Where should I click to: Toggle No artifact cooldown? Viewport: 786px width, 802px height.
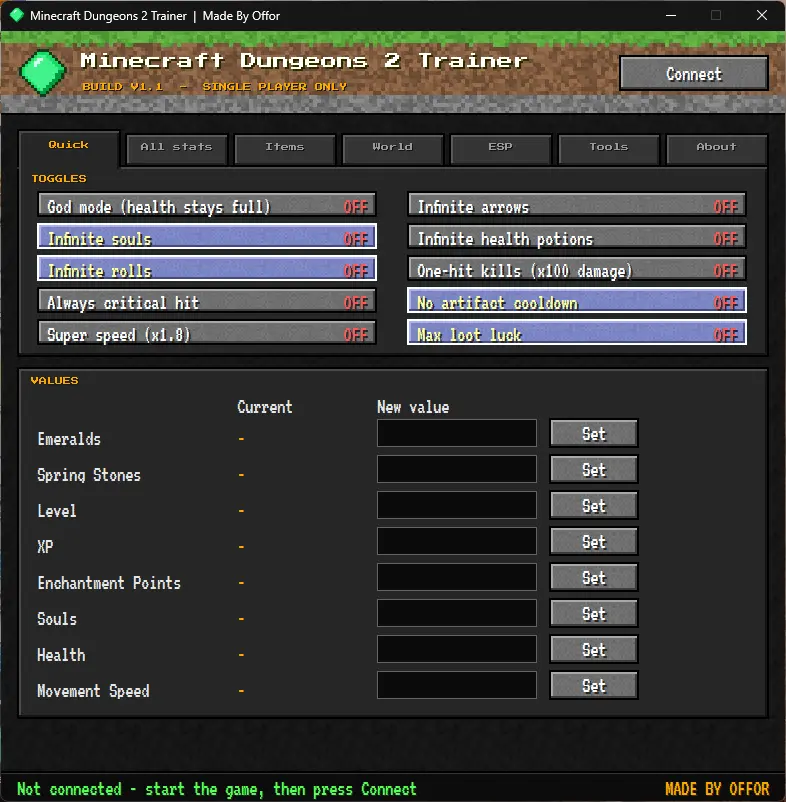pos(577,301)
